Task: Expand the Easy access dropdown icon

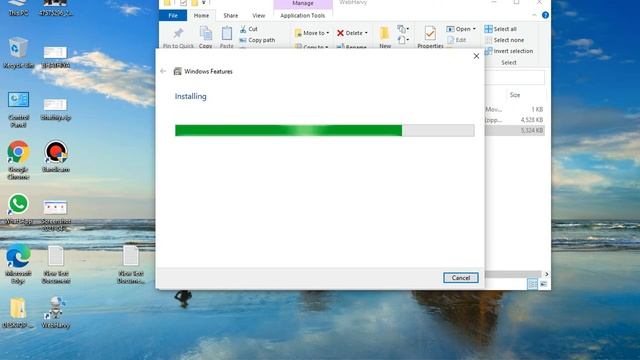Action: pyautogui.click(x=403, y=40)
